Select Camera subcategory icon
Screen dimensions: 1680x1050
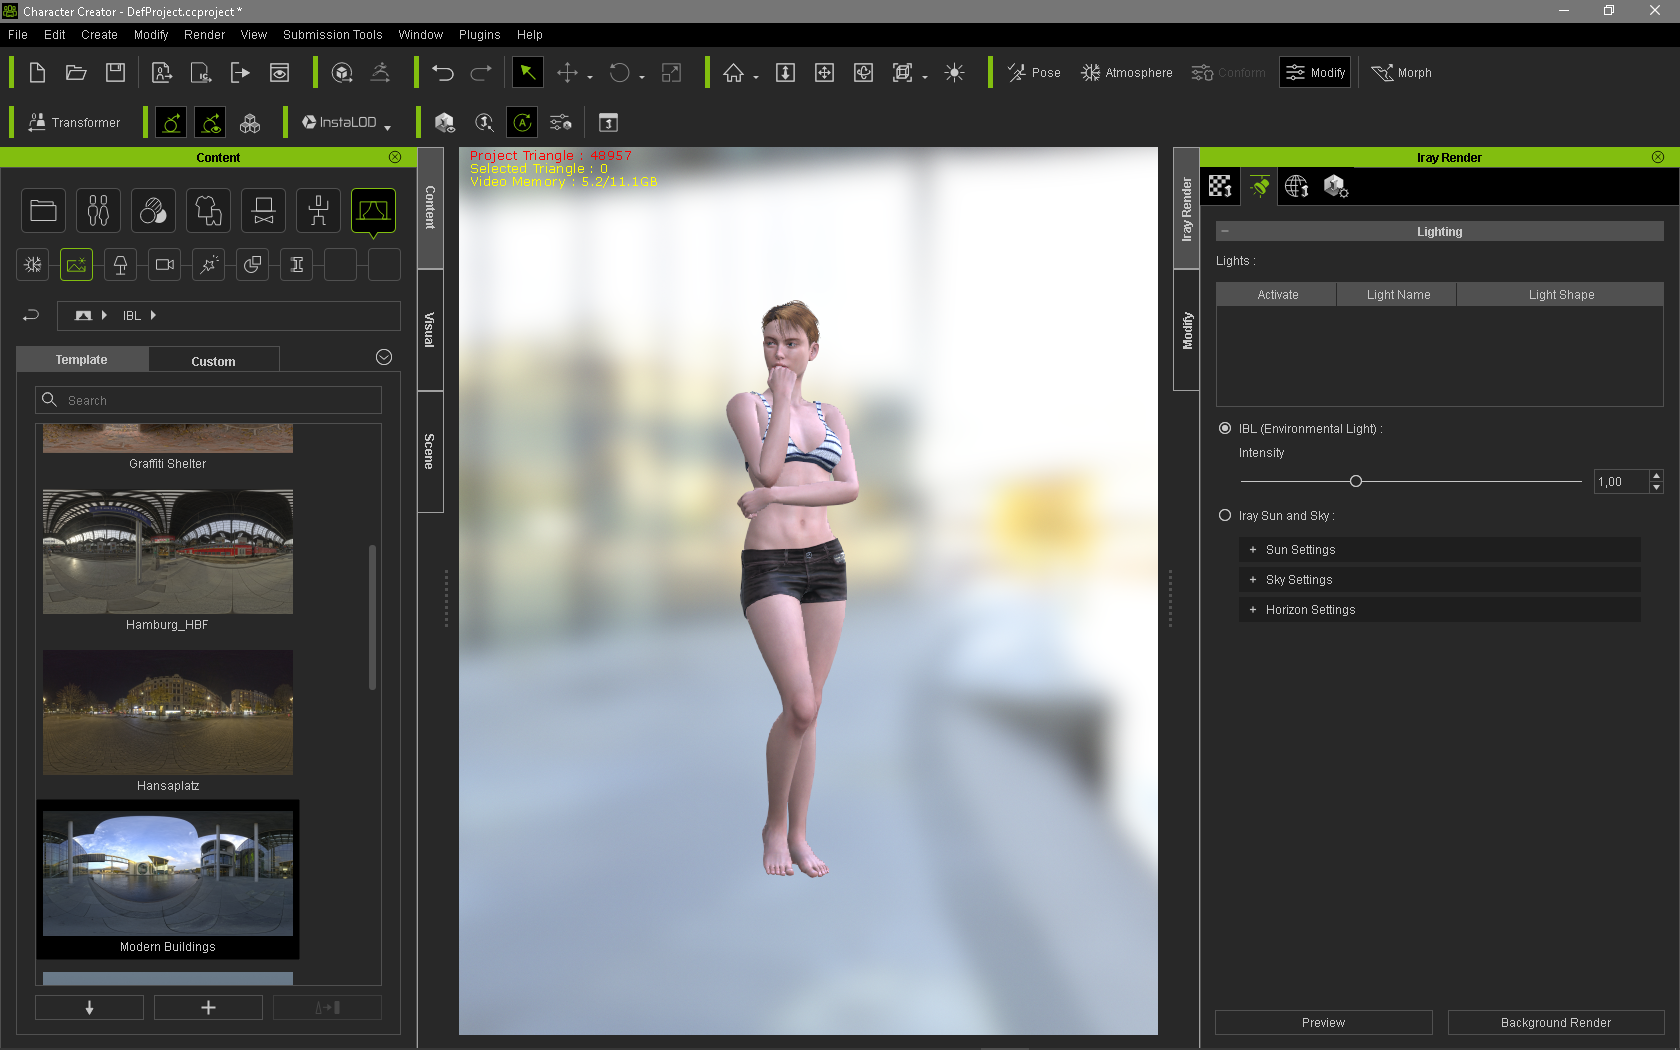tap(164, 265)
